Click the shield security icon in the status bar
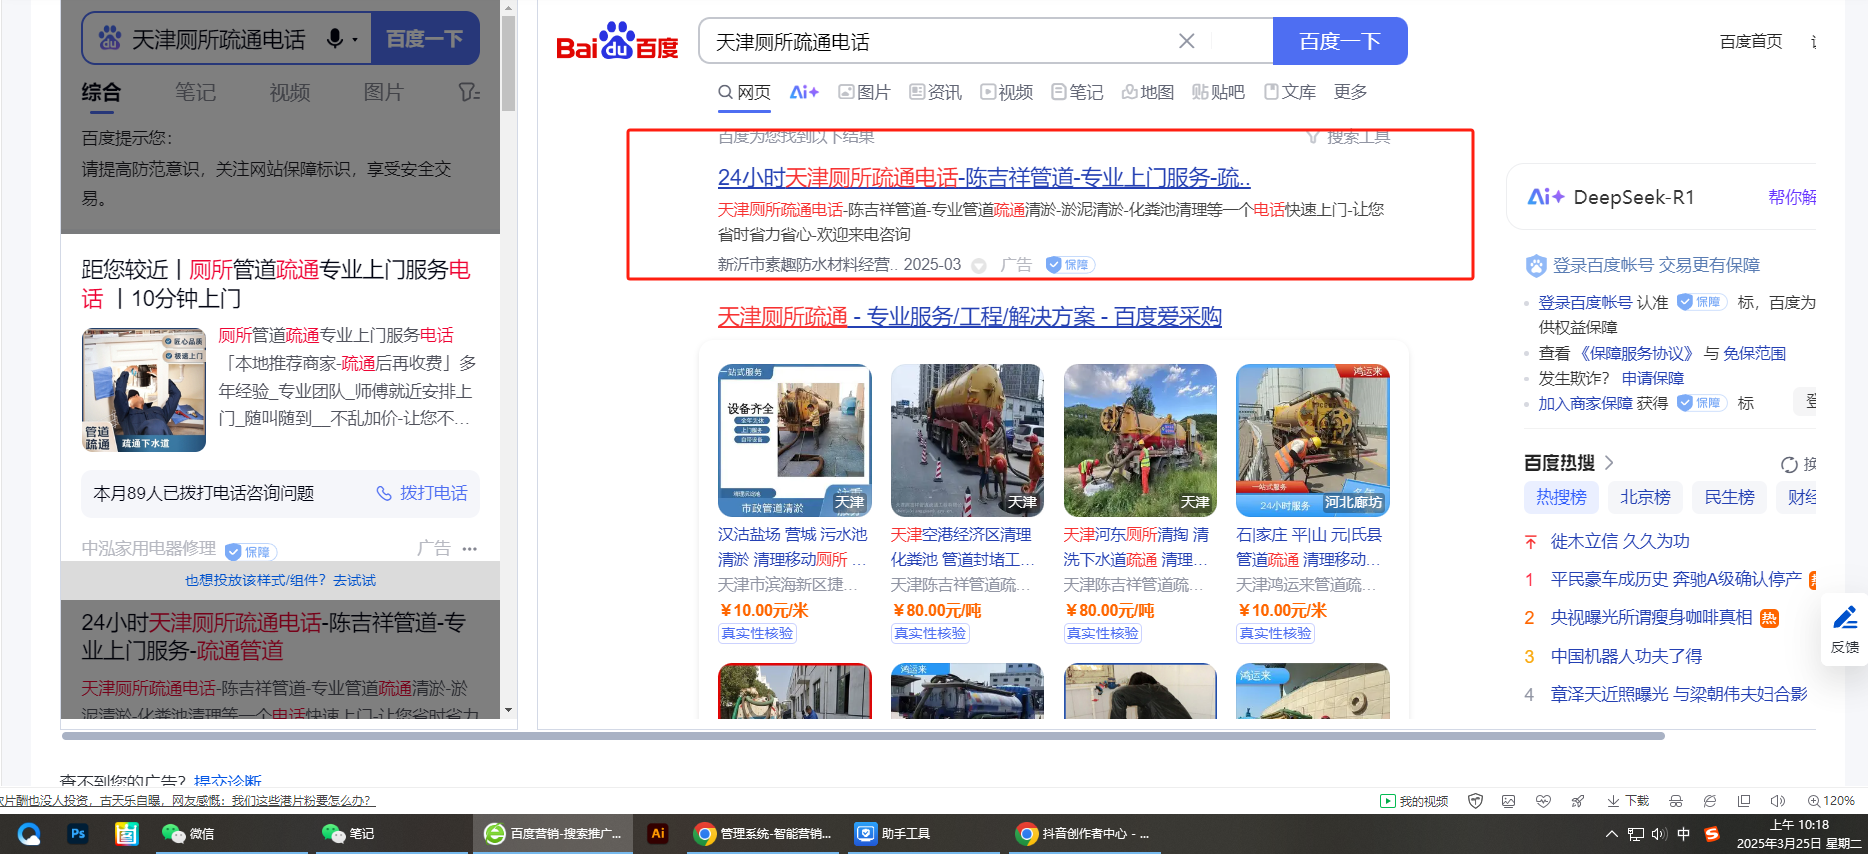This screenshot has height=854, width=1868. [1475, 801]
